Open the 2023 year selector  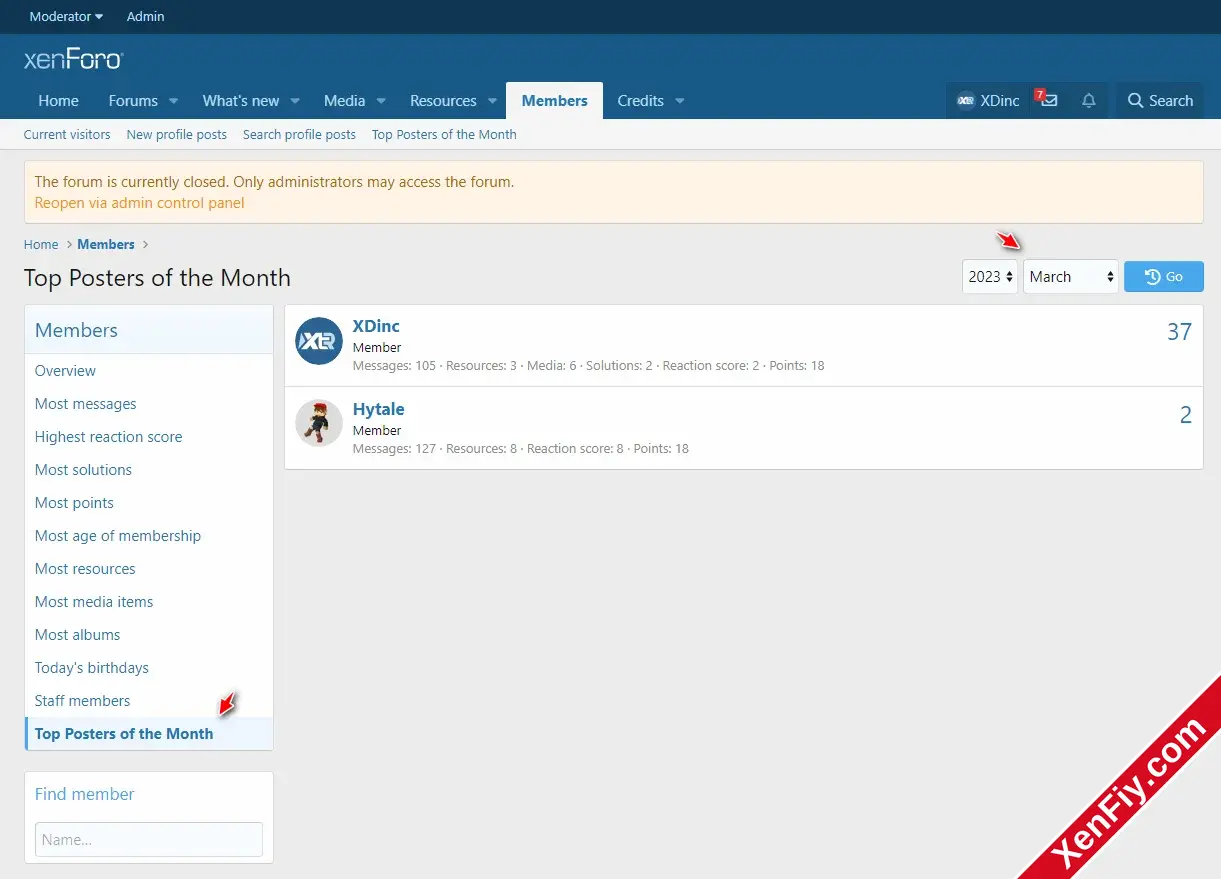[x=991, y=276]
